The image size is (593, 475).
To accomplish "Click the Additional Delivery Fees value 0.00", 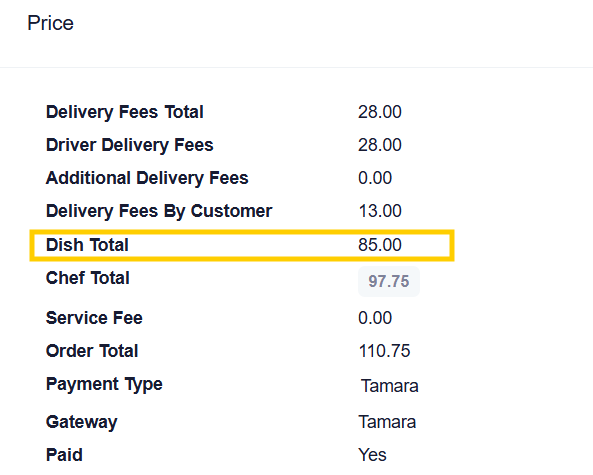I will point(375,178).
